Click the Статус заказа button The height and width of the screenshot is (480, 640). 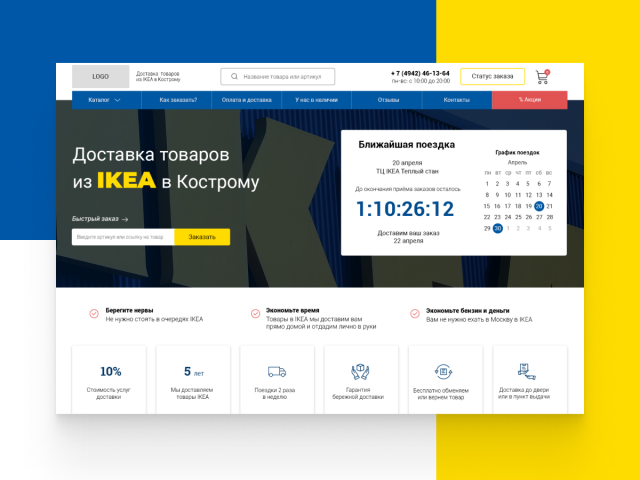point(492,76)
